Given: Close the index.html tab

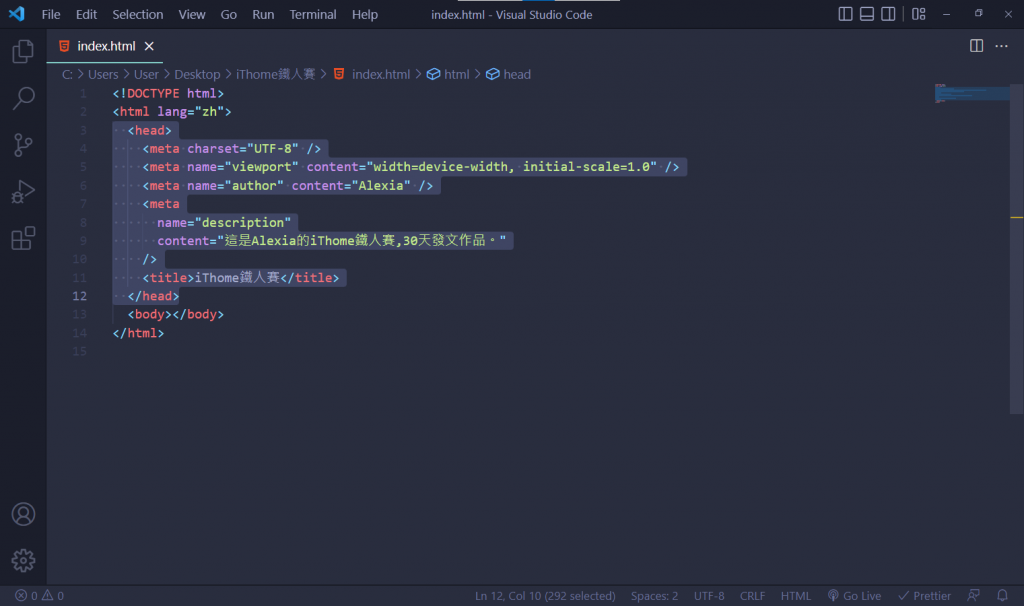Looking at the screenshot, I should tap(149, 46).
